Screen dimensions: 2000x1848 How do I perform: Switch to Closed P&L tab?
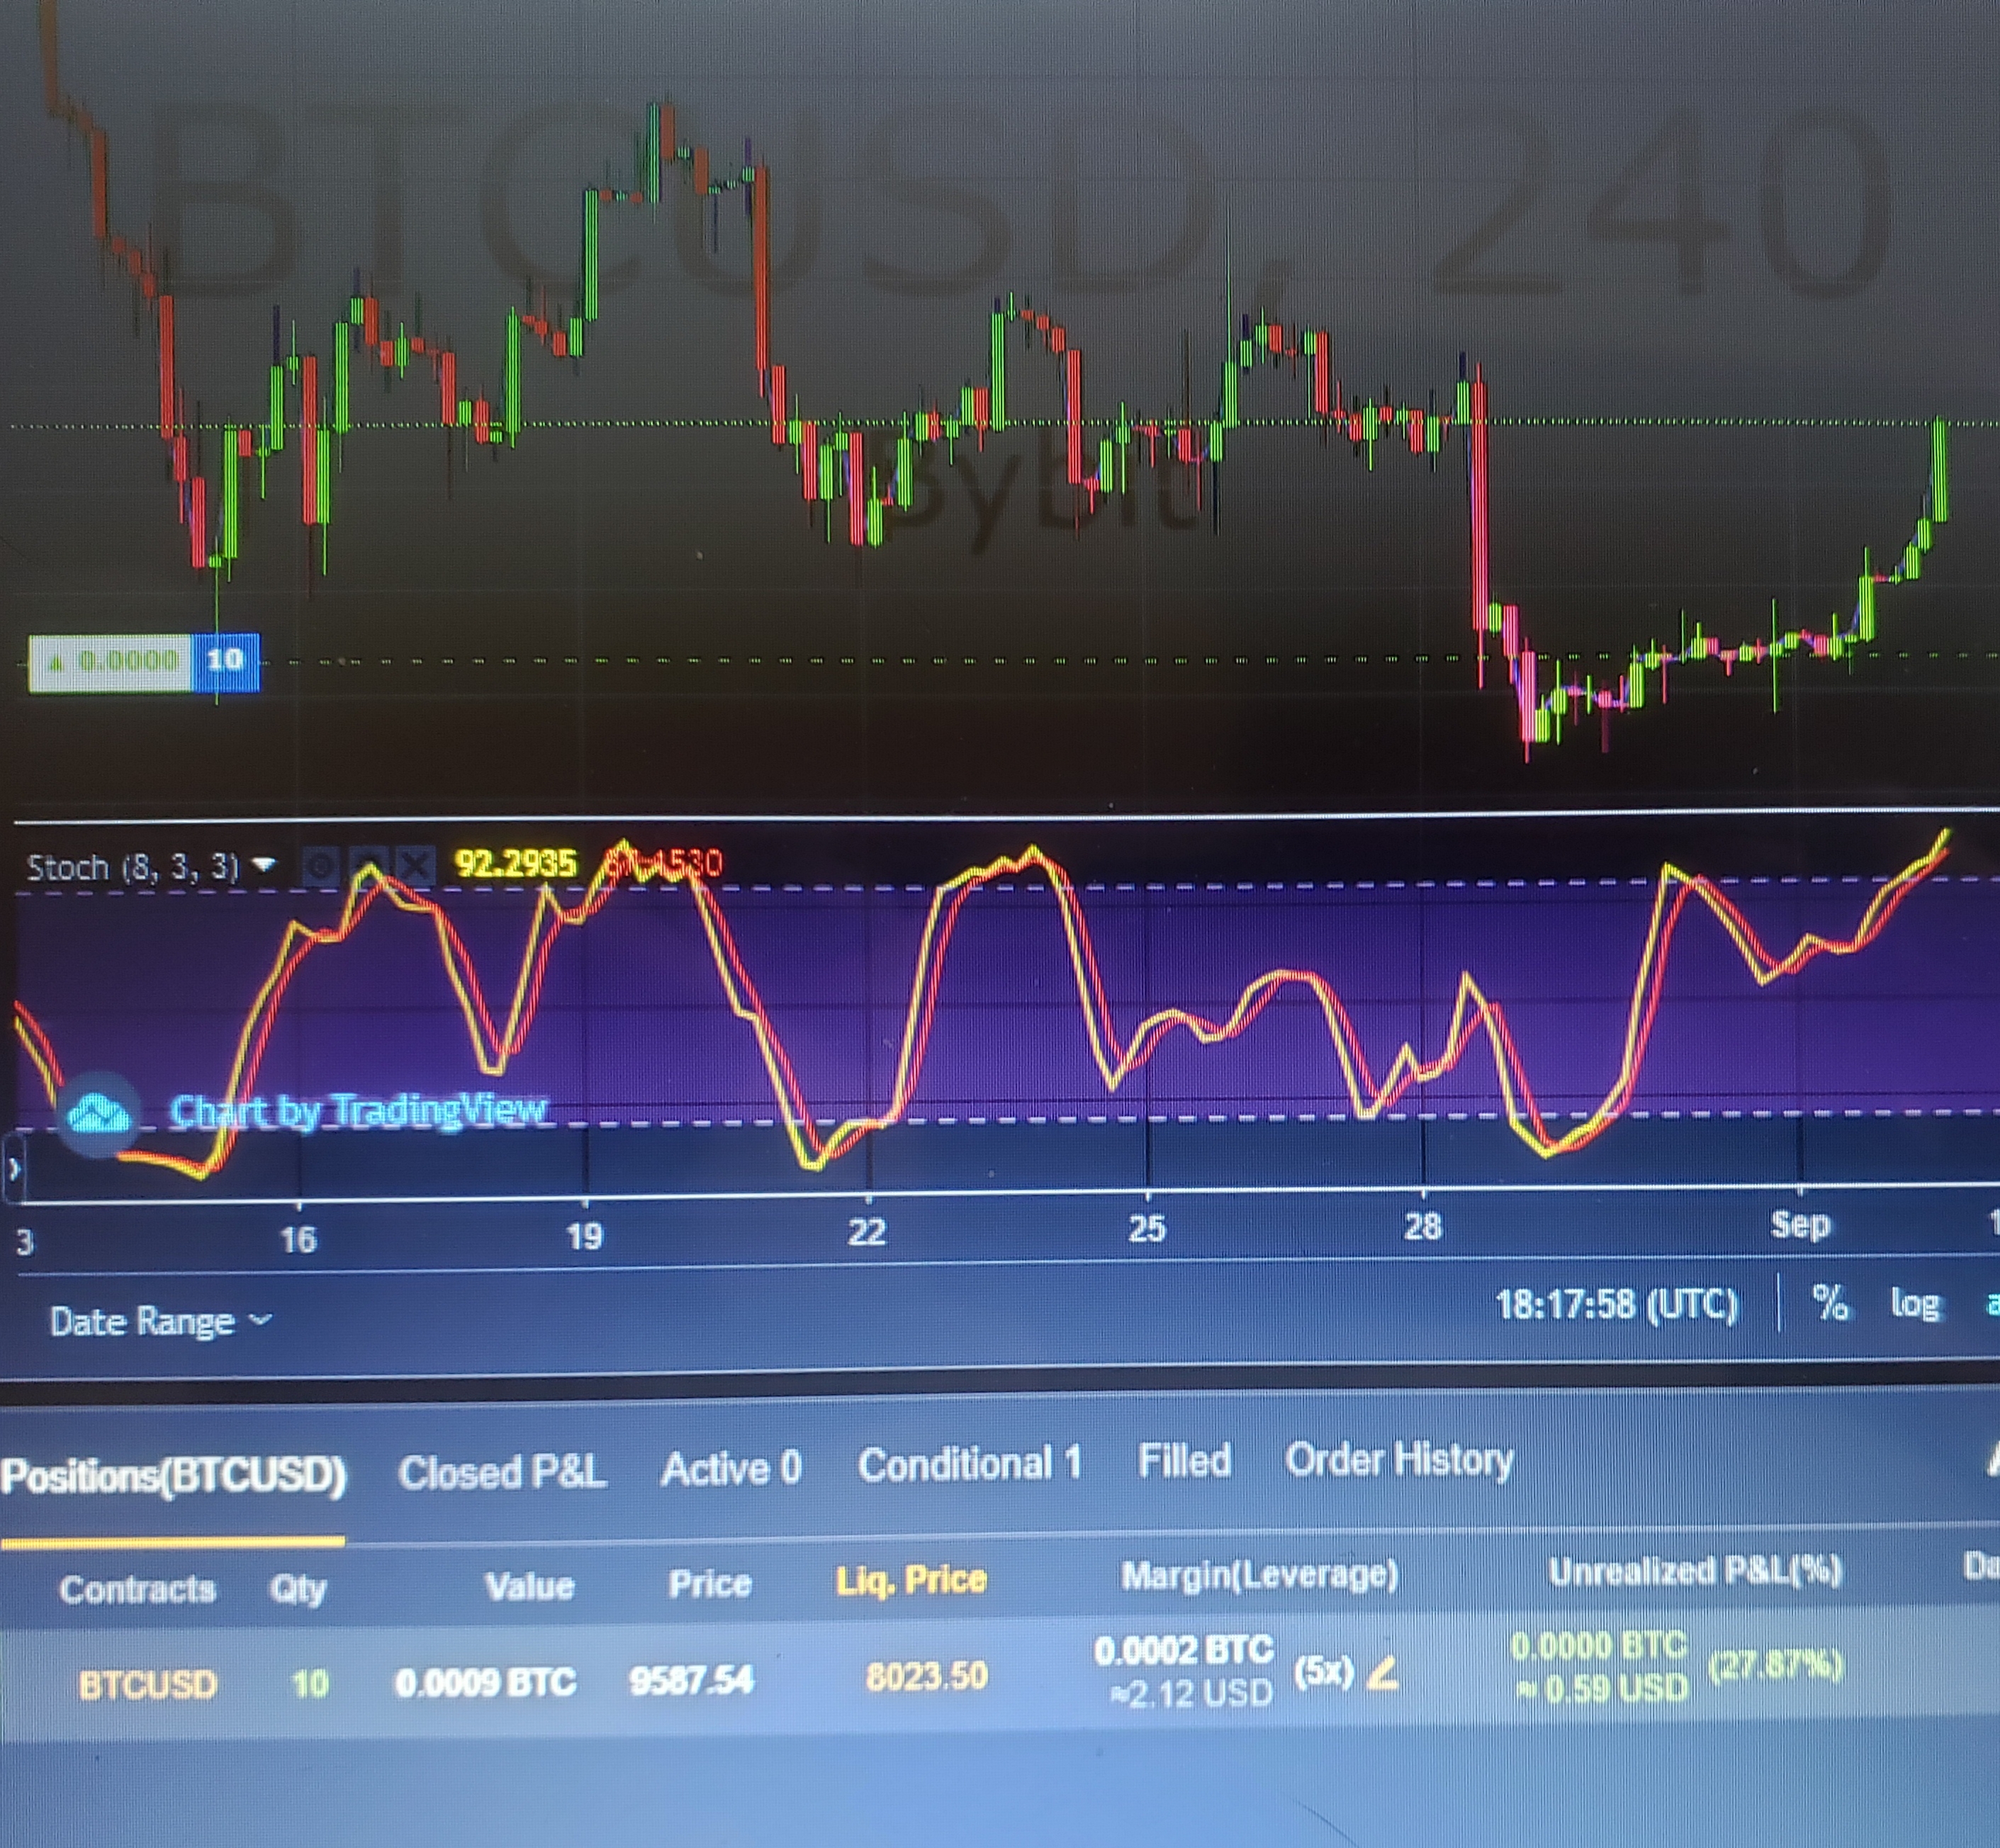click(502, 1472)
